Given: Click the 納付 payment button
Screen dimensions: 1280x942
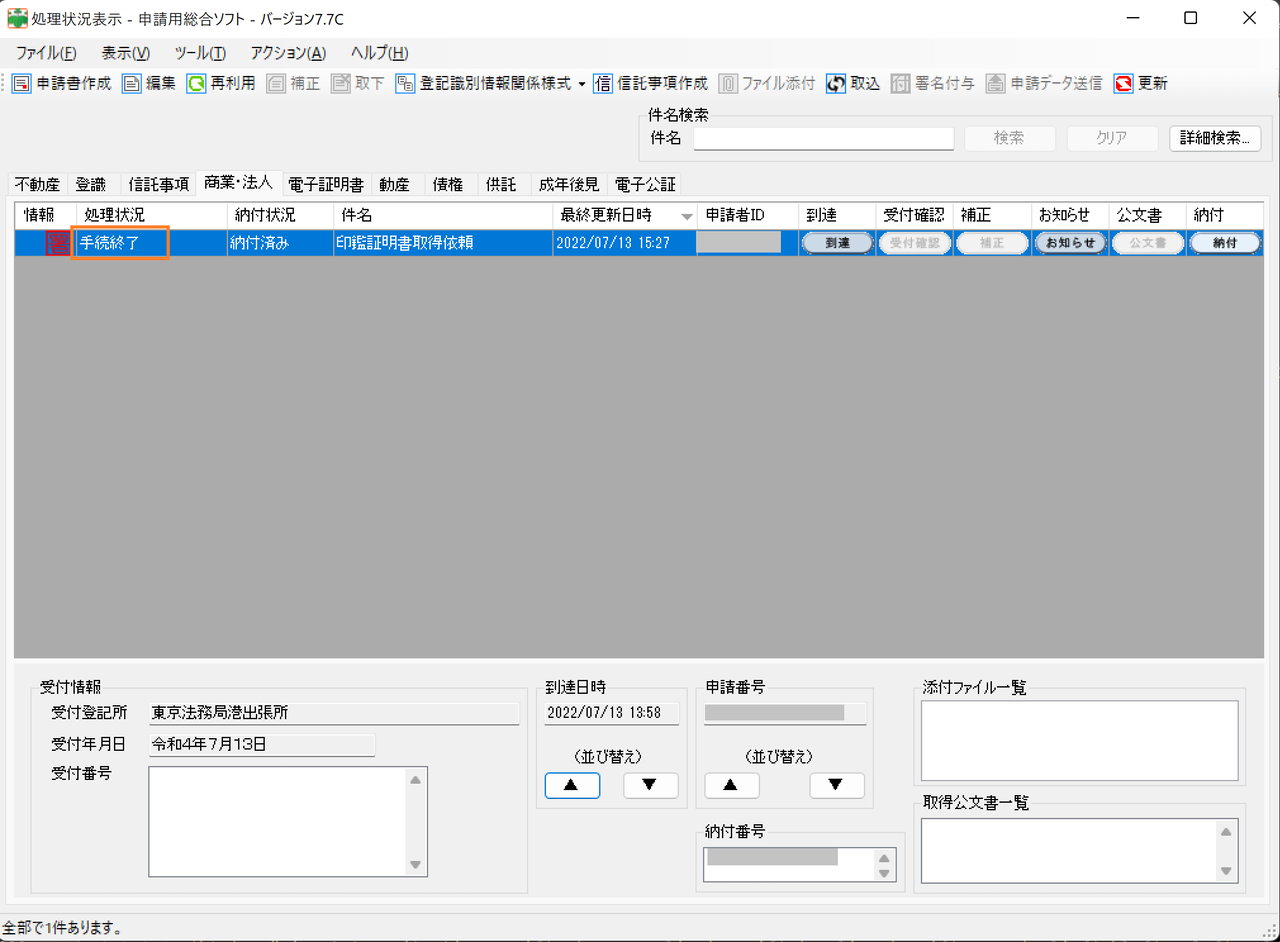Looking at the screenshot, I should click(x=1224, y=242).
